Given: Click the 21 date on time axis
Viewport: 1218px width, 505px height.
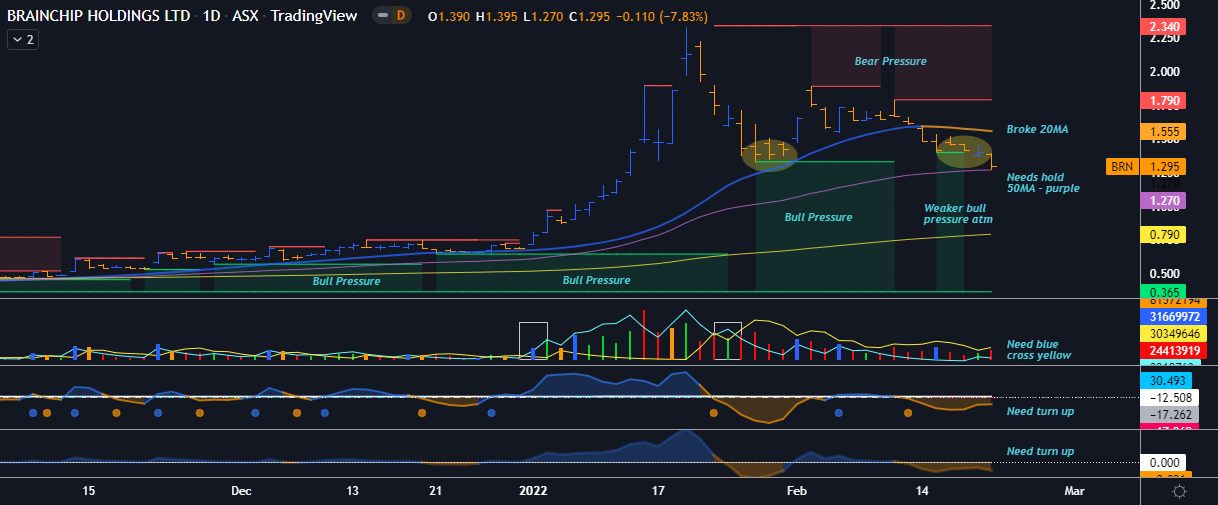Looking at the screenshot, I should point(435,491).
